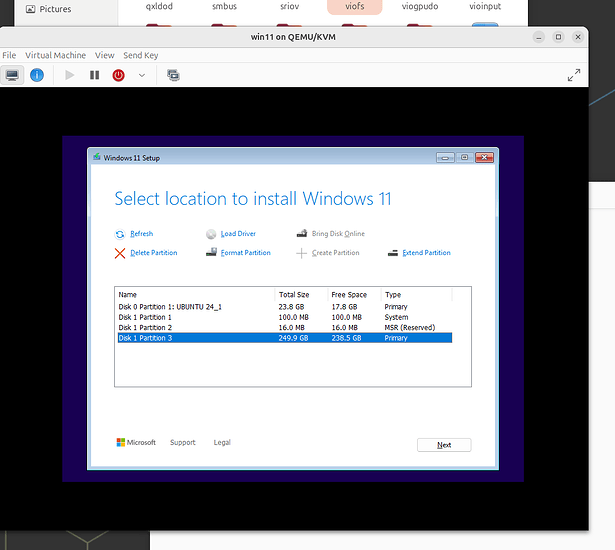
Task: Click the Load Driver disc icon
Action: coord(211,234)
